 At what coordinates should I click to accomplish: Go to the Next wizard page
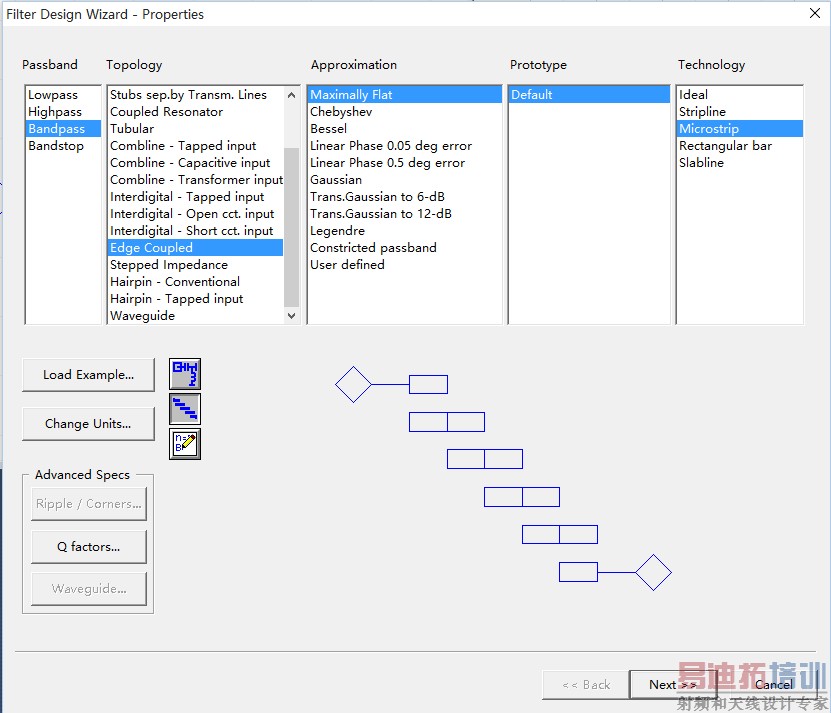tap(673, 684)
